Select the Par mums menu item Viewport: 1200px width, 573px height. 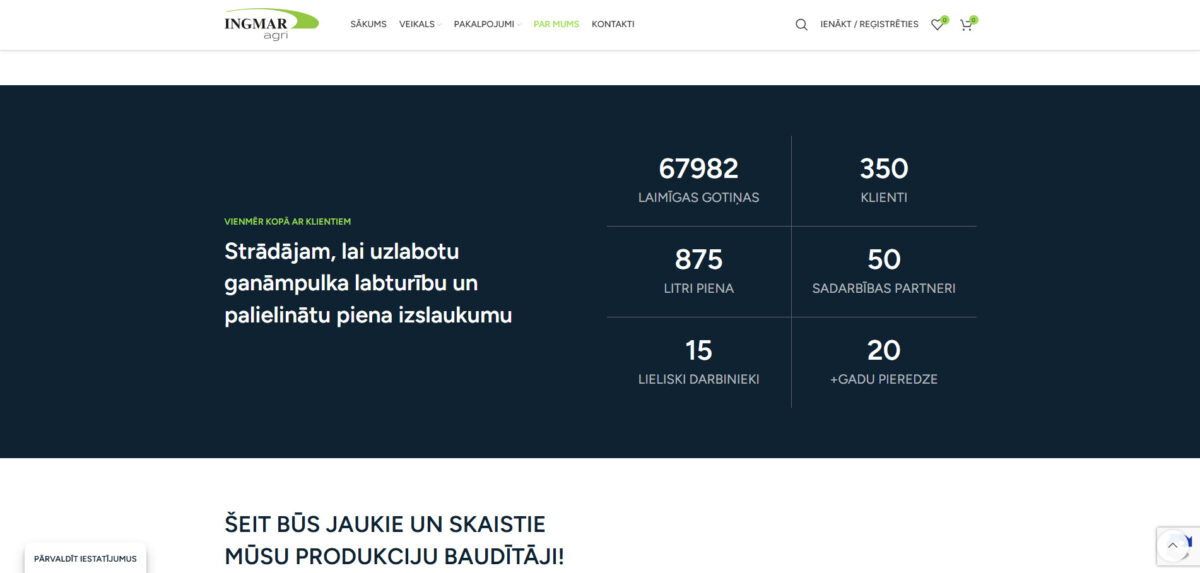[x=556, y=24]
